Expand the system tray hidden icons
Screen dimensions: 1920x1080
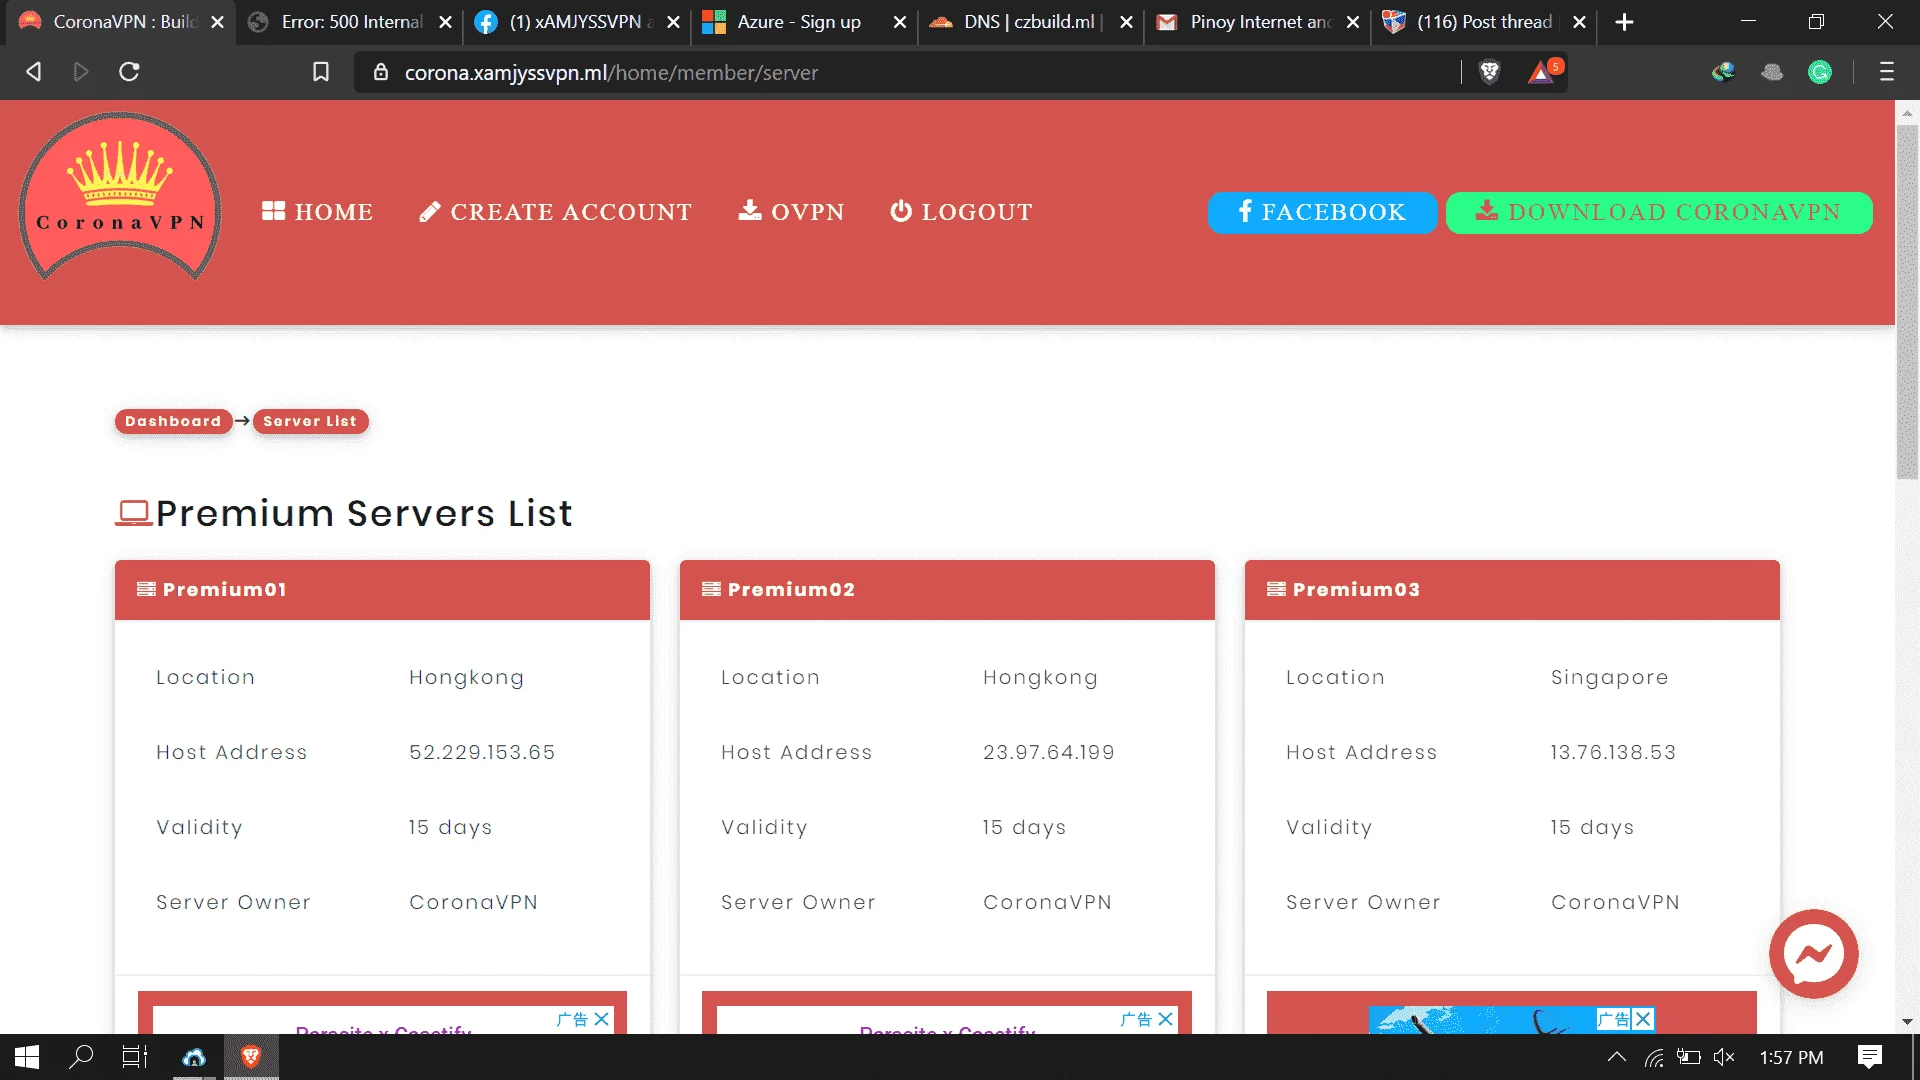click(x=1616, y=1057)
